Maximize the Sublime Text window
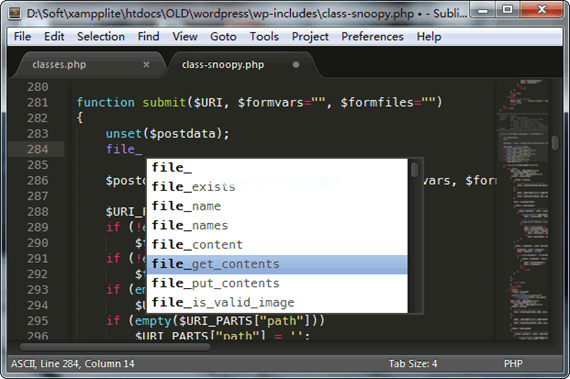570x379 pixels. pyautogui.click(x=507, y=9)
